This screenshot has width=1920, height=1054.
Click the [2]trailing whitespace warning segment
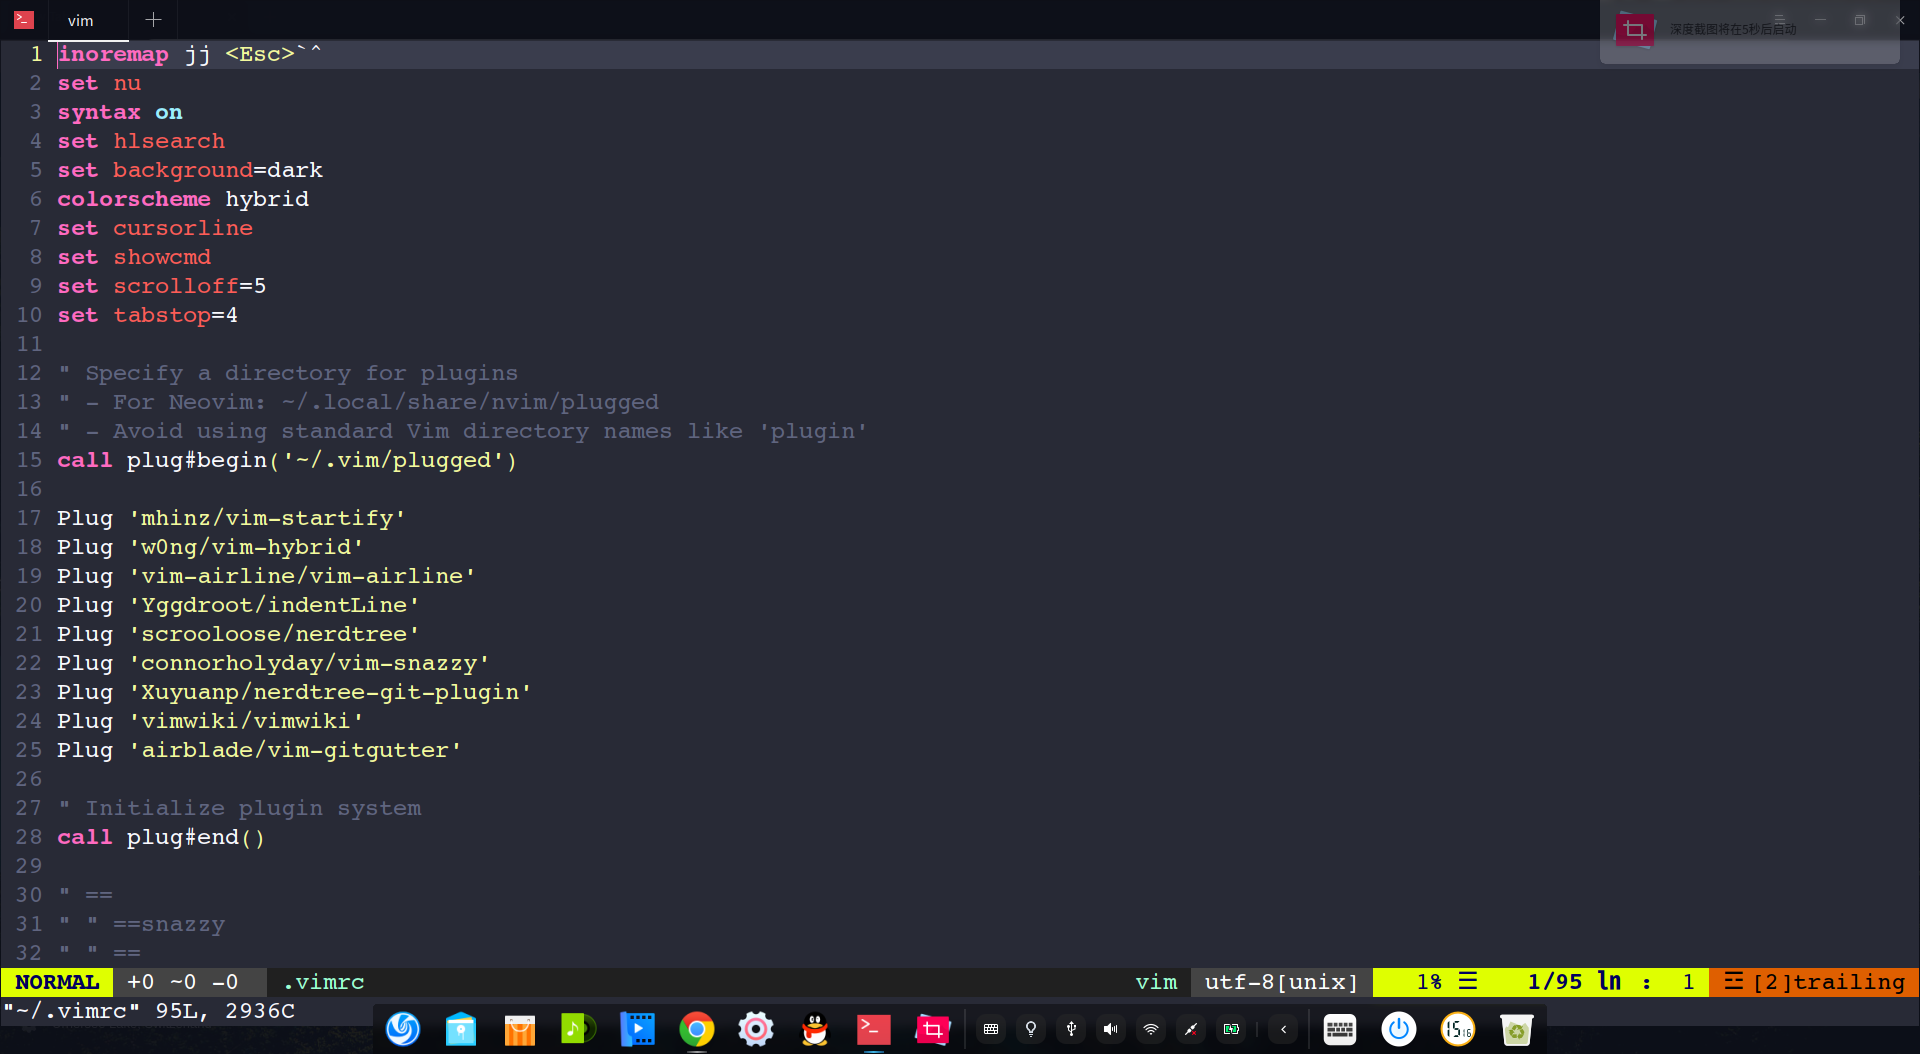(1814, 982)
